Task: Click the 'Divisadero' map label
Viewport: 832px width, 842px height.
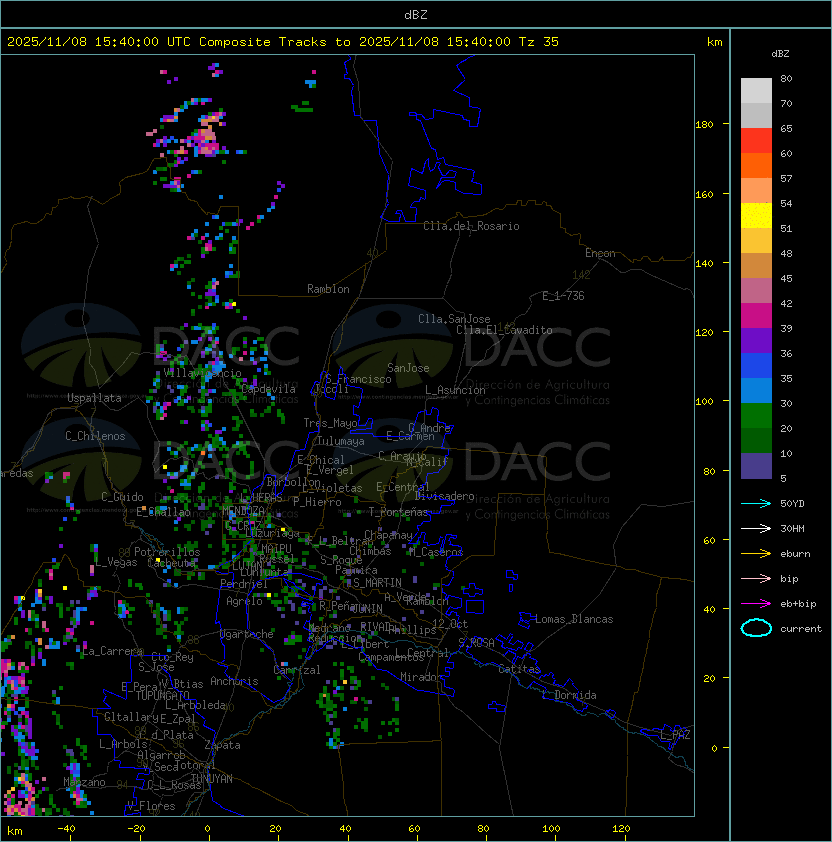Action: [x=445, y=496]
